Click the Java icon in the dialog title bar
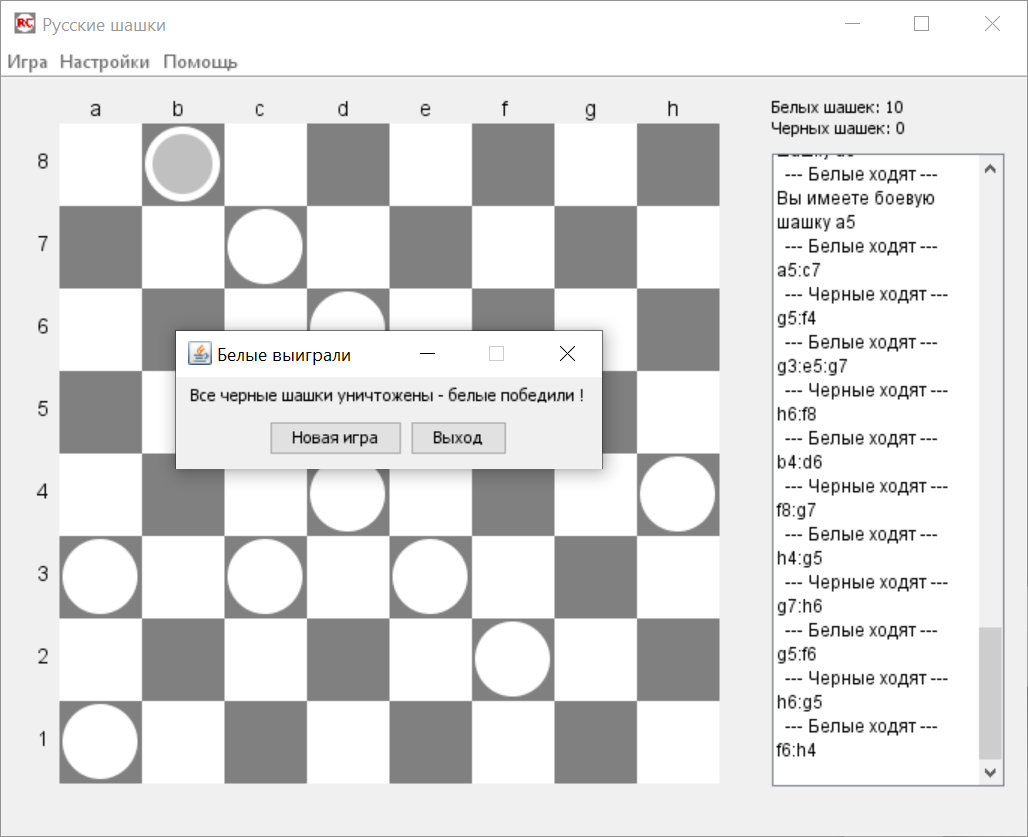Image resolution: width=1028 pixels, height=837 pixels. pos(200,354)
